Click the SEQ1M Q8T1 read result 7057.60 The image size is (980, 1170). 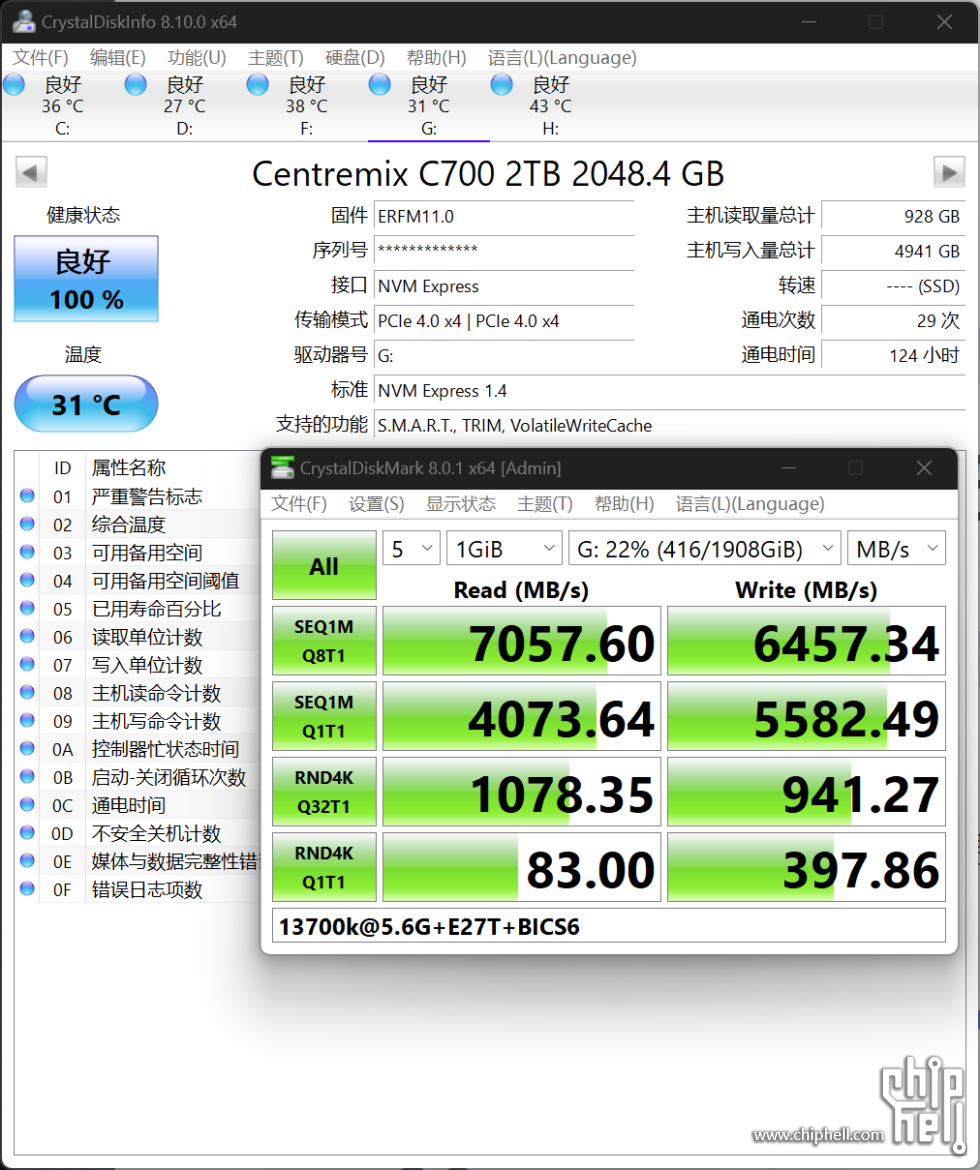tap(522, 641)
